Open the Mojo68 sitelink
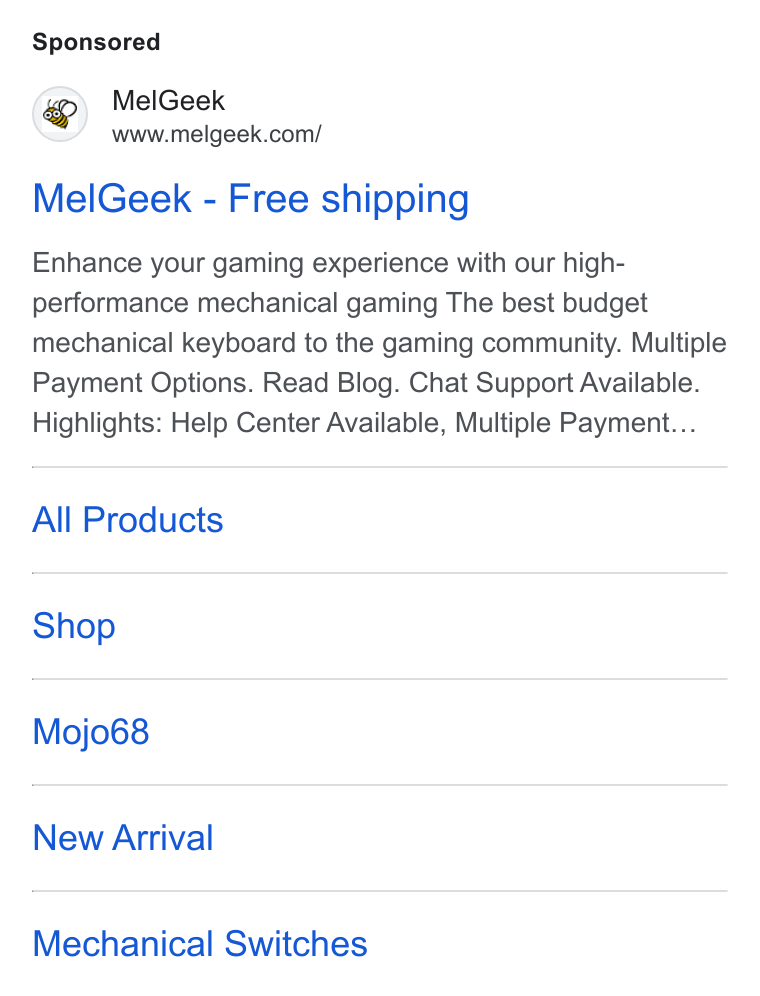The height and width of the screenshot is (996, 760). pyautogui.click(x=91, y=732)
